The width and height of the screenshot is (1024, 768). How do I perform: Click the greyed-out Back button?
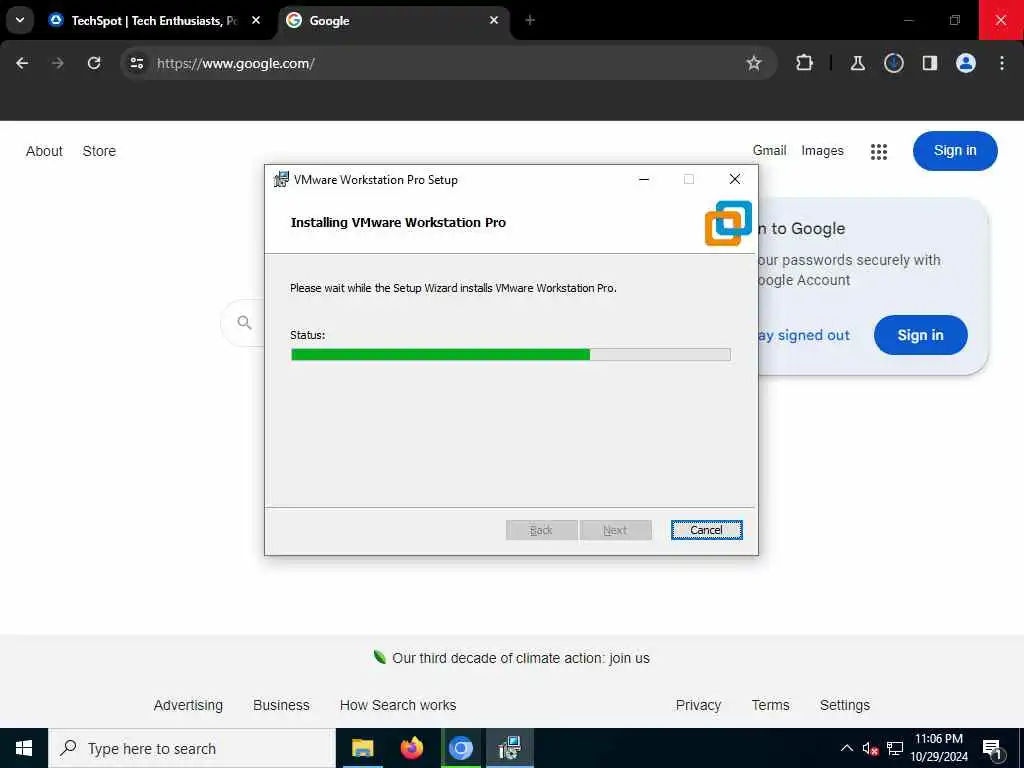point(541,530)
